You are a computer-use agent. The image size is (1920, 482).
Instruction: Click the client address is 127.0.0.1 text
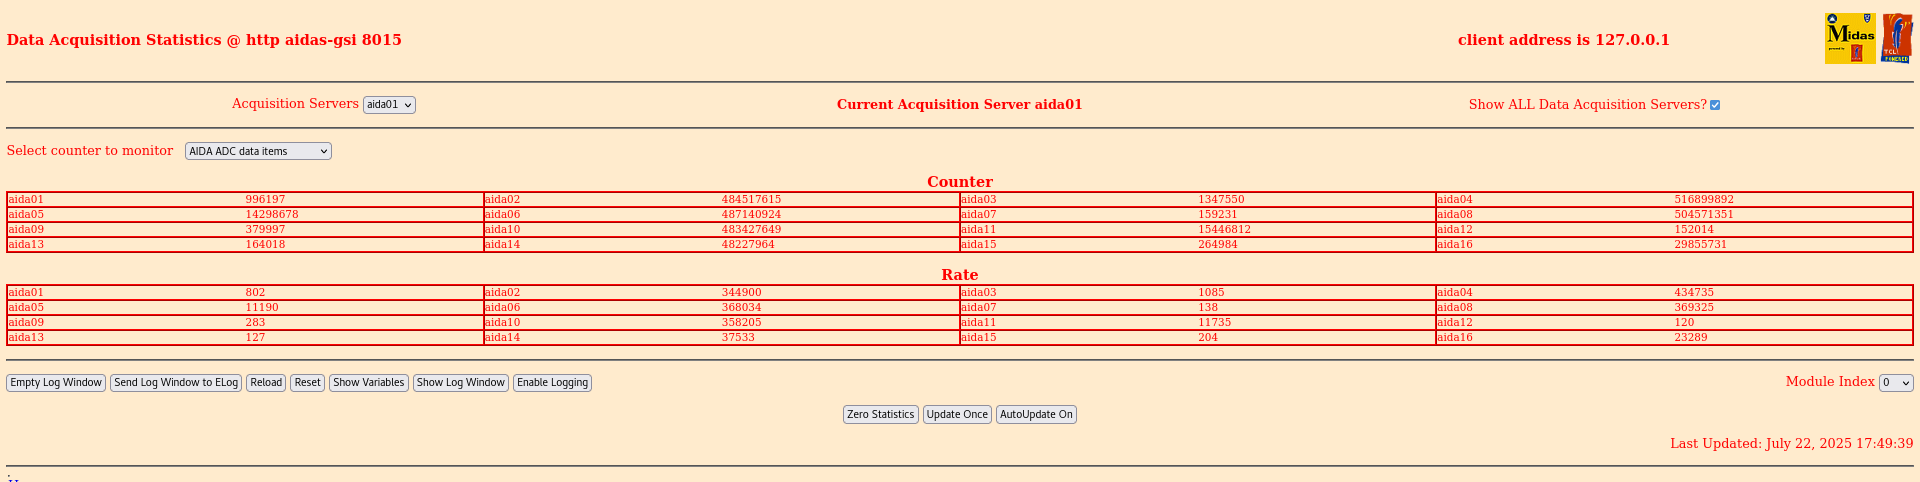[1564, 40]
